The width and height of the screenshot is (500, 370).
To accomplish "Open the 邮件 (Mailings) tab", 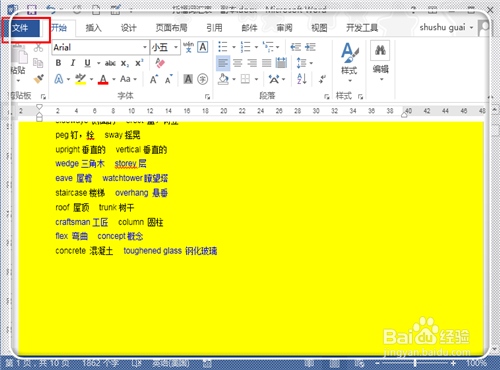I will pos(249,28).
